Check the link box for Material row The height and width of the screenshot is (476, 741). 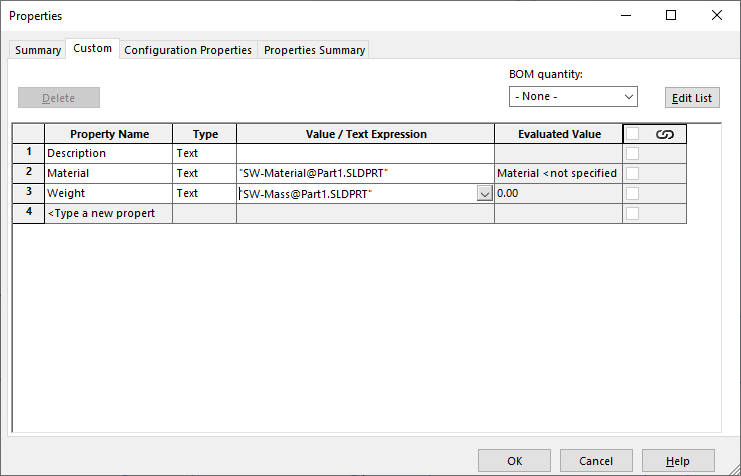pos(632,174)
